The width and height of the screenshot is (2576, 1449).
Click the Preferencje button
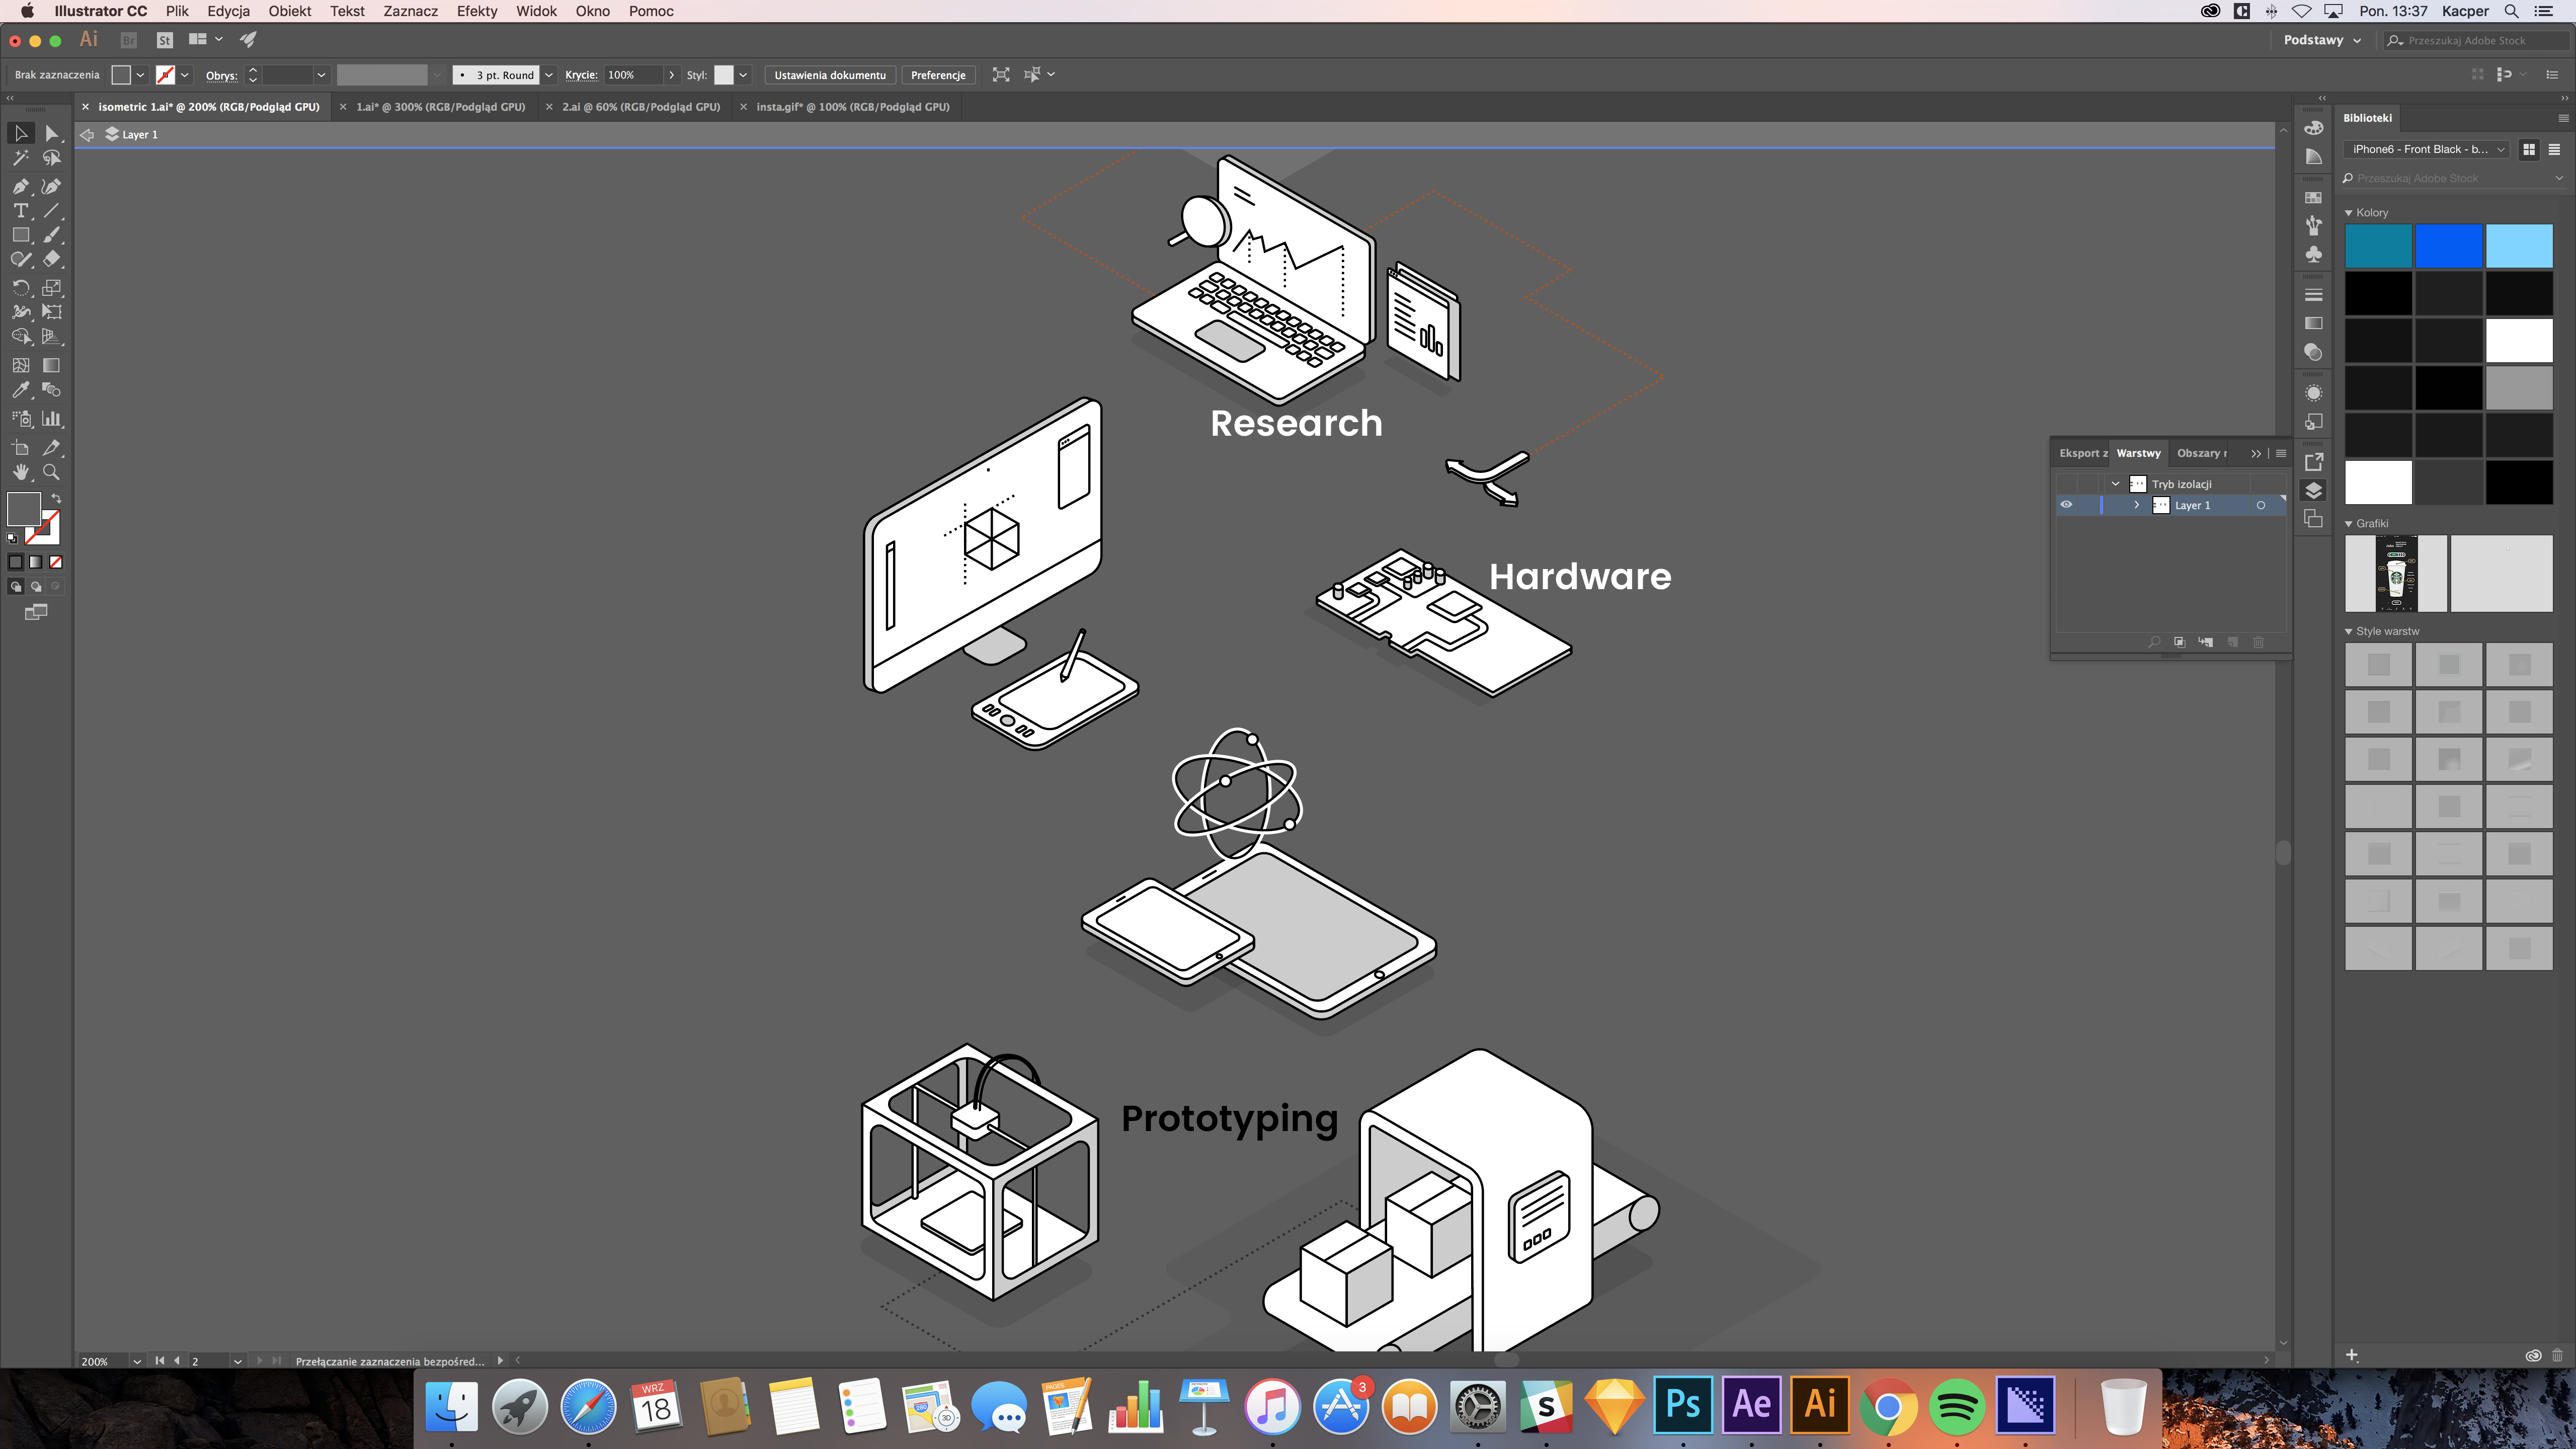pos(937,75)
